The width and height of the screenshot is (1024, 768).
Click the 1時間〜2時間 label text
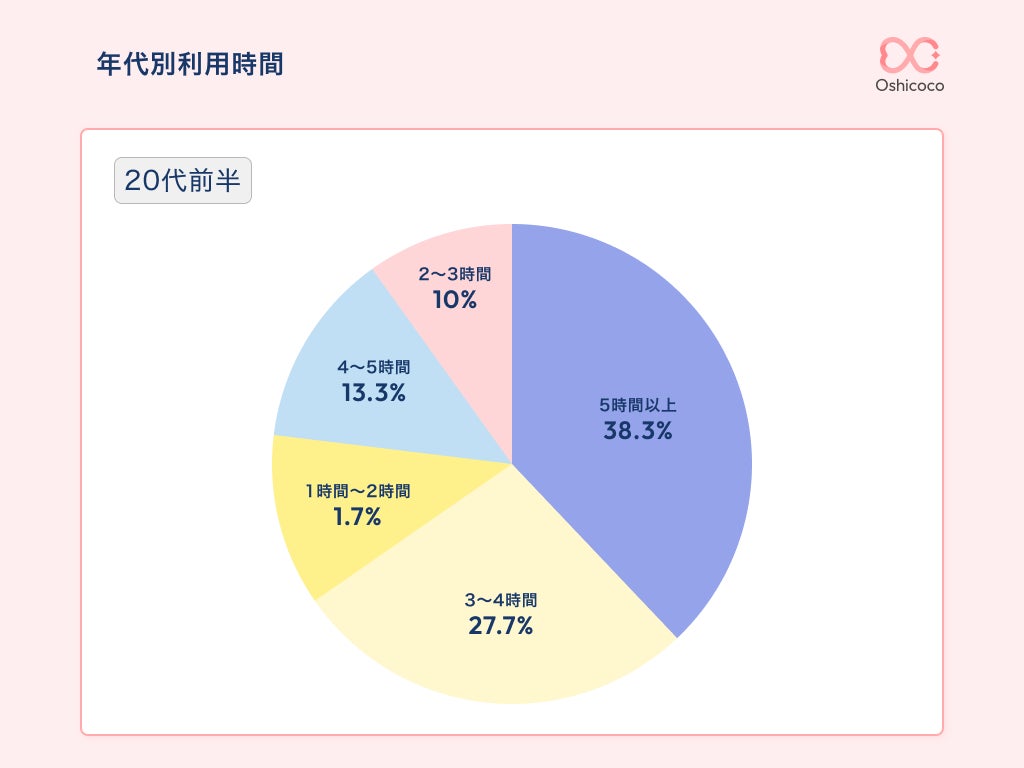click(357, 491)
